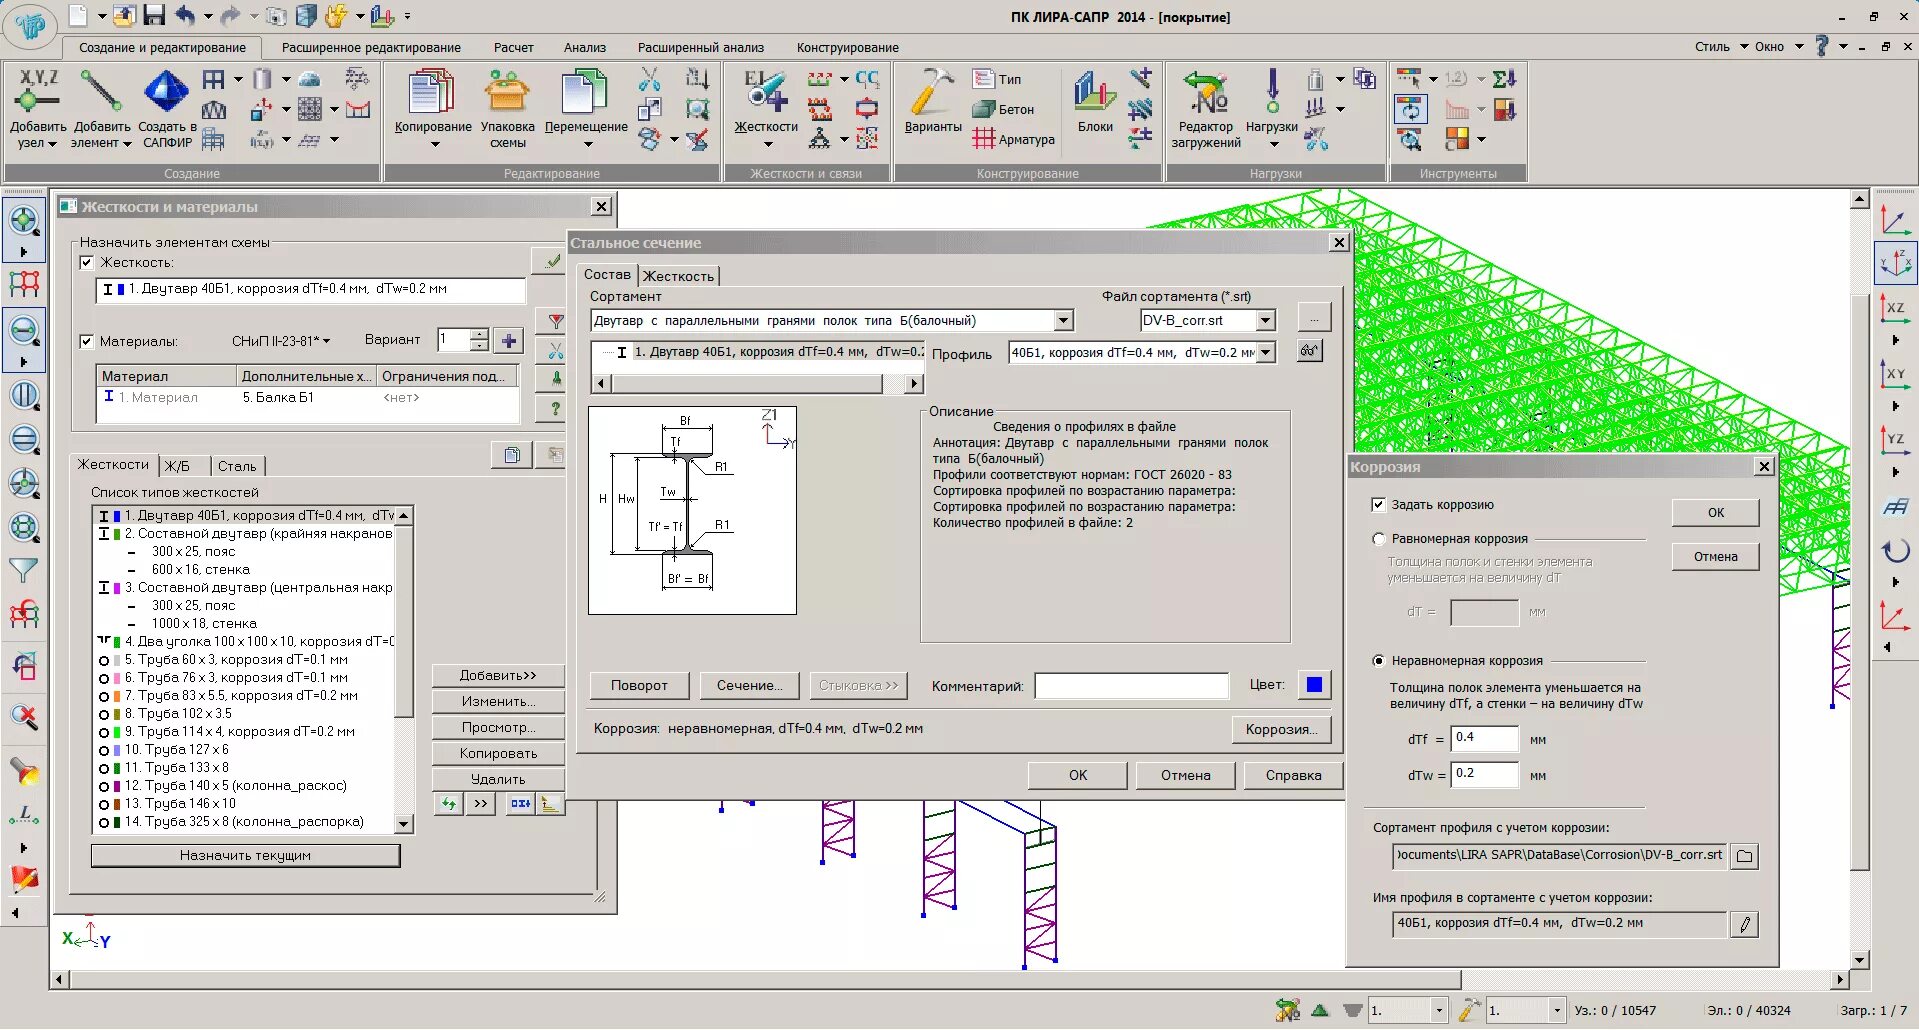Image resolution: width=1919 pixels, height=1030 pixels.
Task: Click the Справка button
Action: point(1293,775)
